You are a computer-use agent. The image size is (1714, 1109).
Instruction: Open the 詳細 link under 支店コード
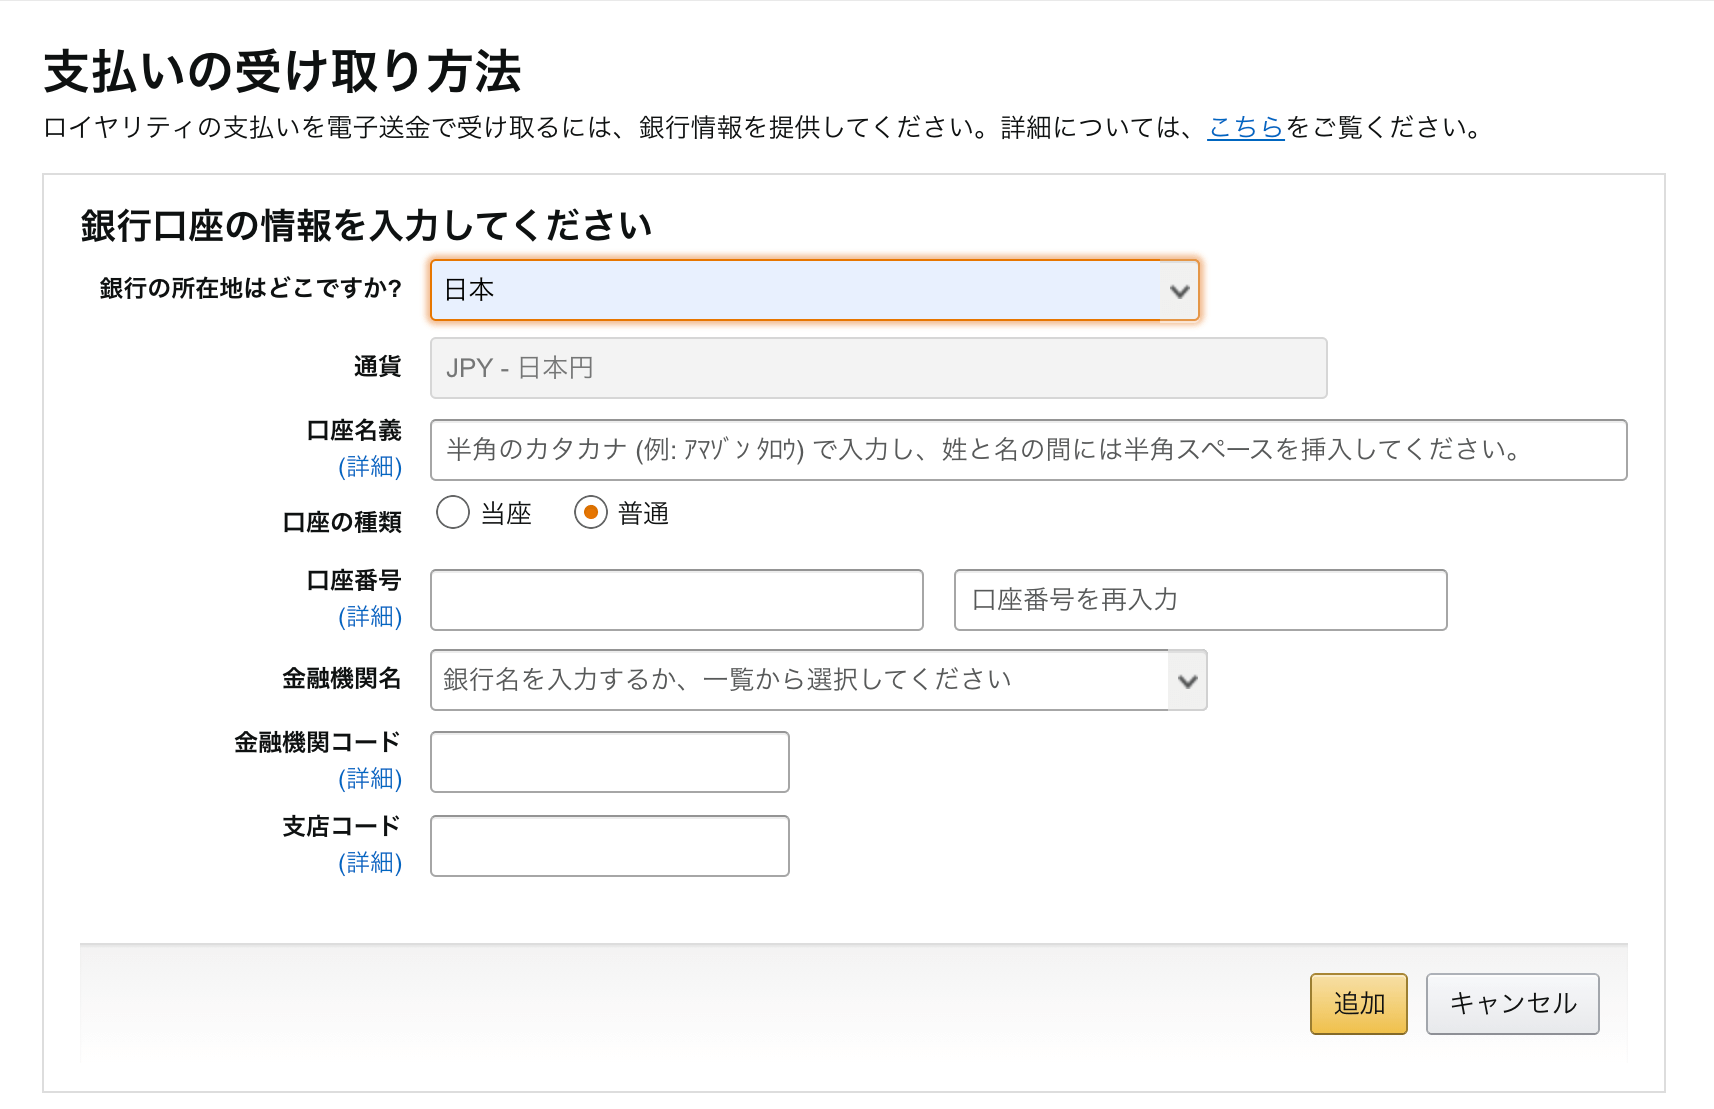371,863
